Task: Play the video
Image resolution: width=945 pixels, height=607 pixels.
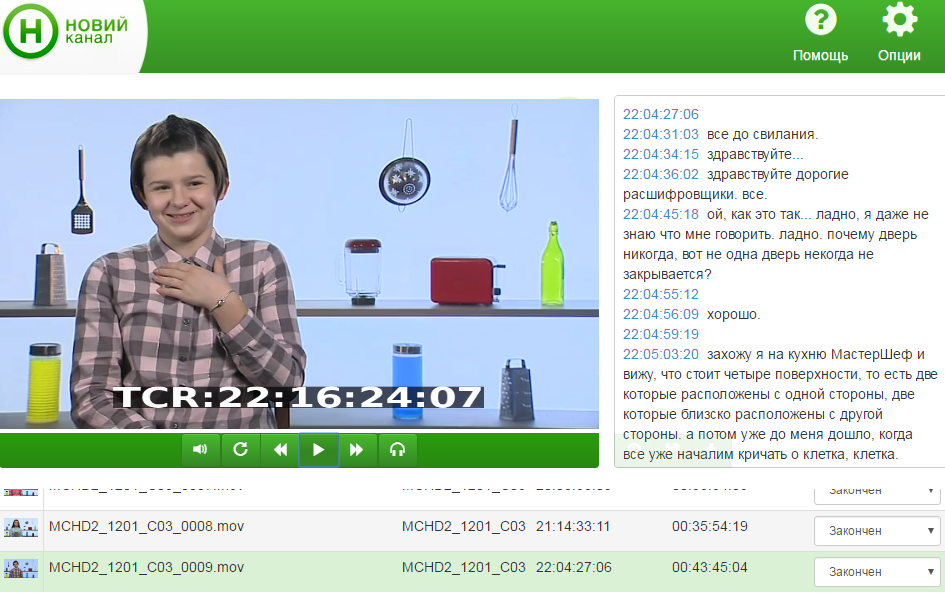Action: point(319,450)
